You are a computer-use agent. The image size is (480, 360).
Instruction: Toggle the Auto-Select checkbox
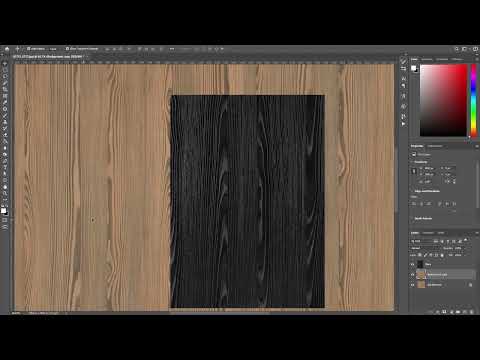click(28, 49)
